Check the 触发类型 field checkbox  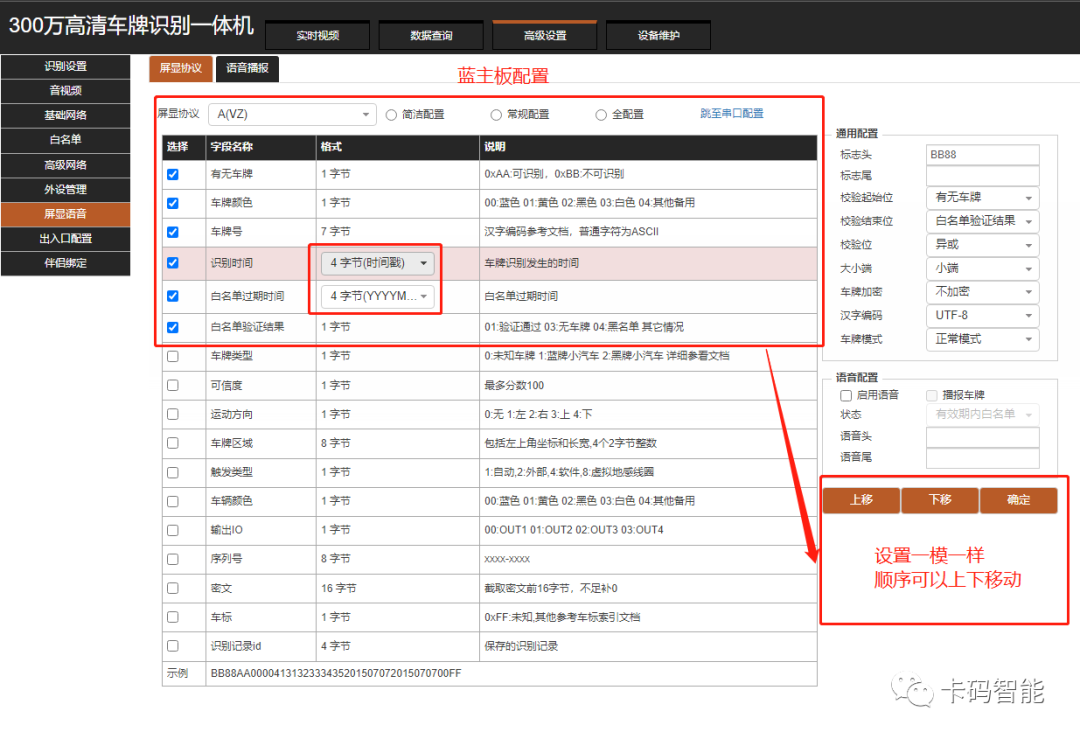point(173,472)
